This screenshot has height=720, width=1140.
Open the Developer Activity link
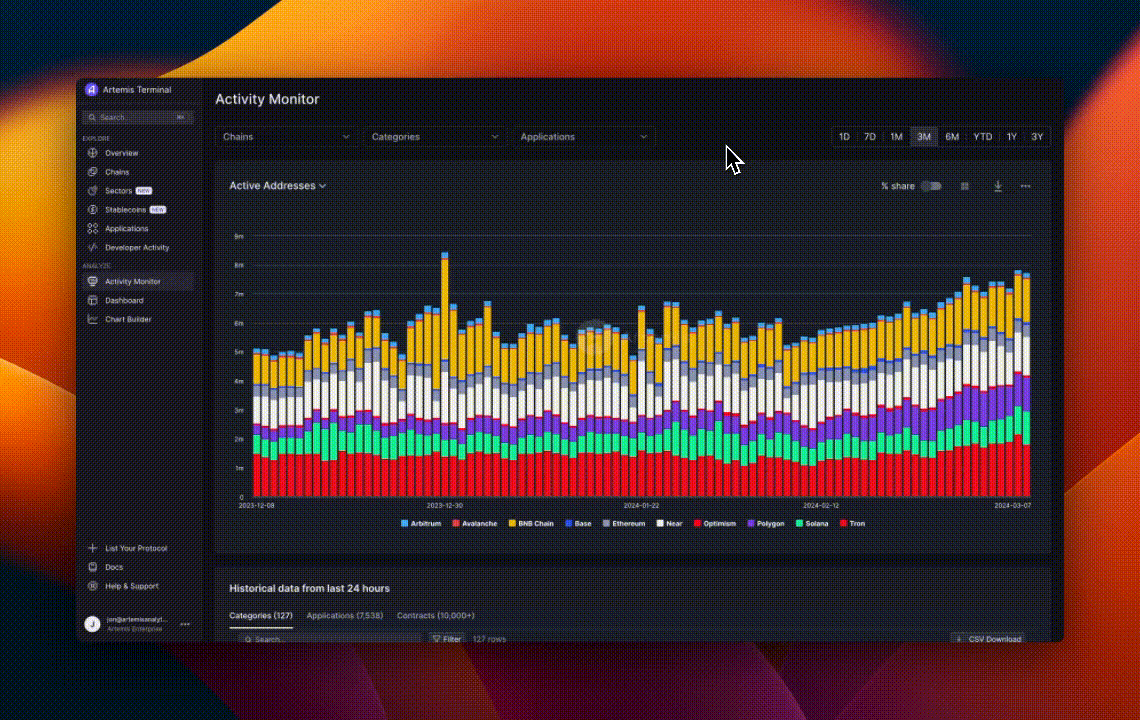coord(137,247)
